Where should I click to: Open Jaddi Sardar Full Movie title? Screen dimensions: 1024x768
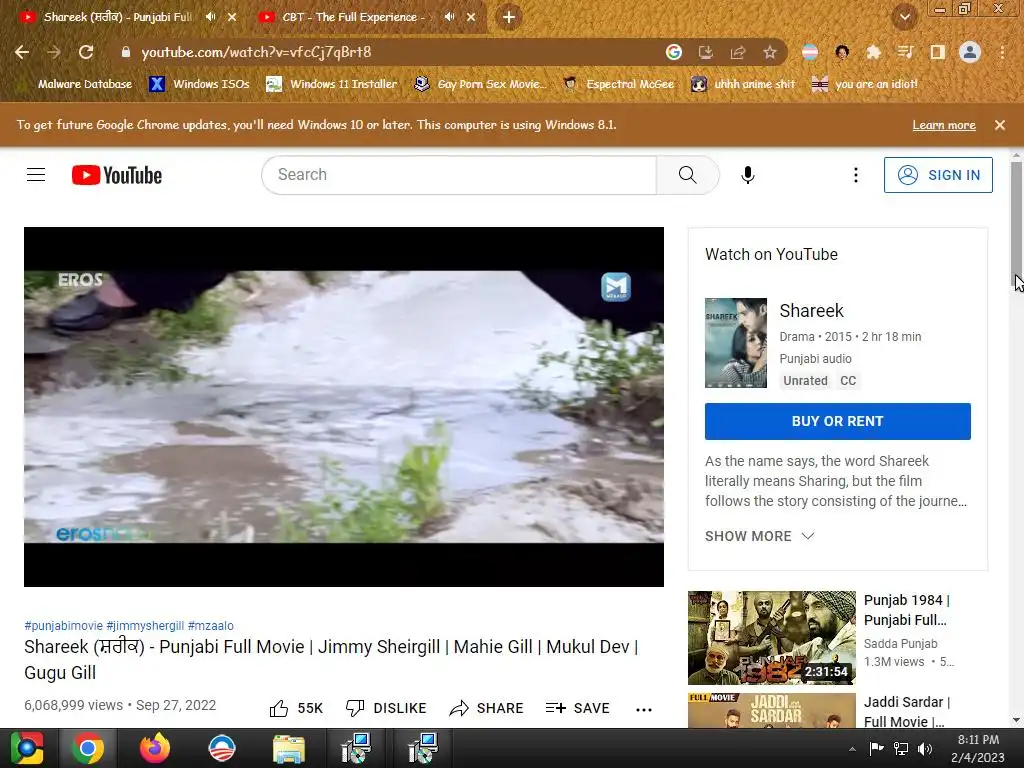(x=906, y=712)
